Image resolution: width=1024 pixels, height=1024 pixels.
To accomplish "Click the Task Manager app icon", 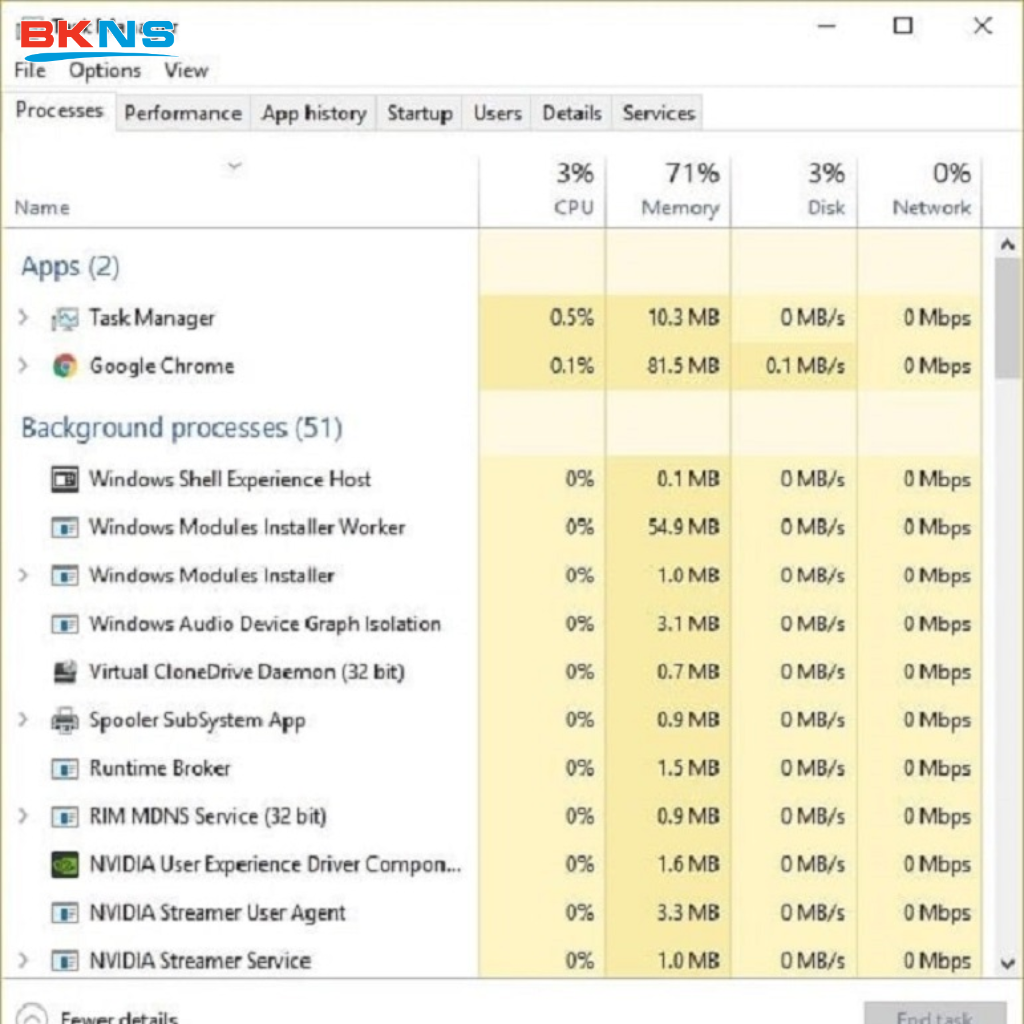I will [67, 317].
